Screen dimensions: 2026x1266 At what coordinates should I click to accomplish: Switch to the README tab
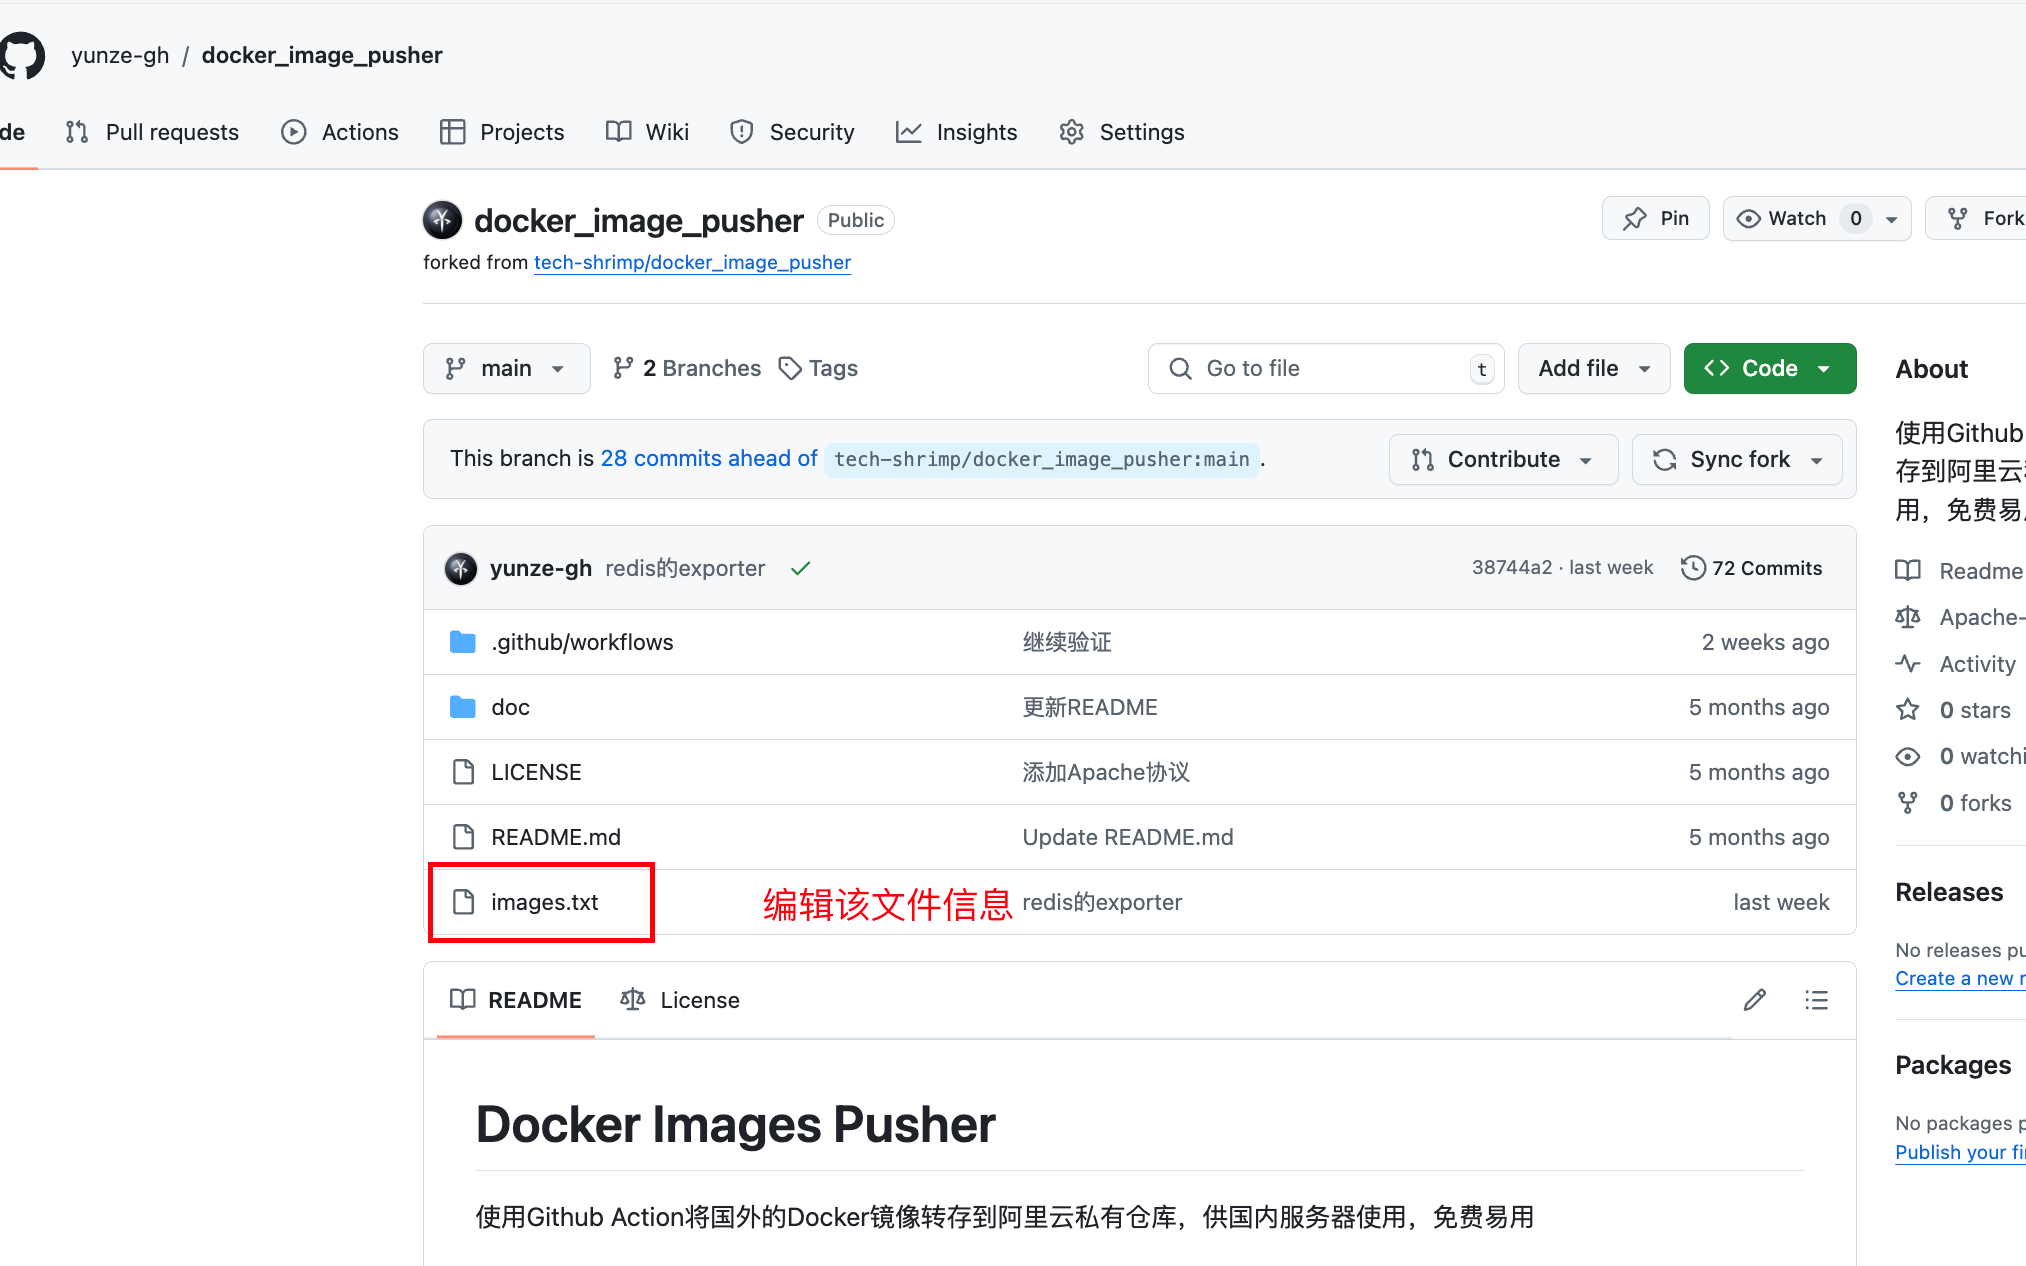[x=516, y=1000]
